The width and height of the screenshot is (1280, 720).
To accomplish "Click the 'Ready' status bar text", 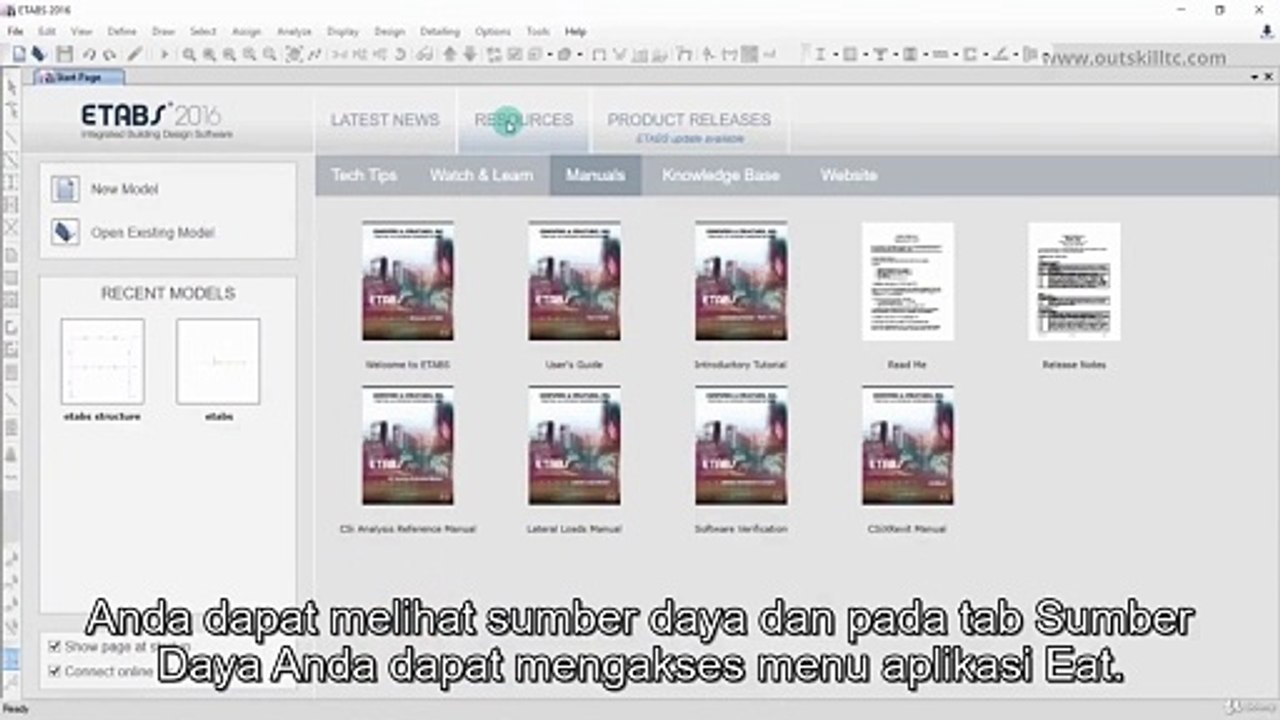I will 16,709.
